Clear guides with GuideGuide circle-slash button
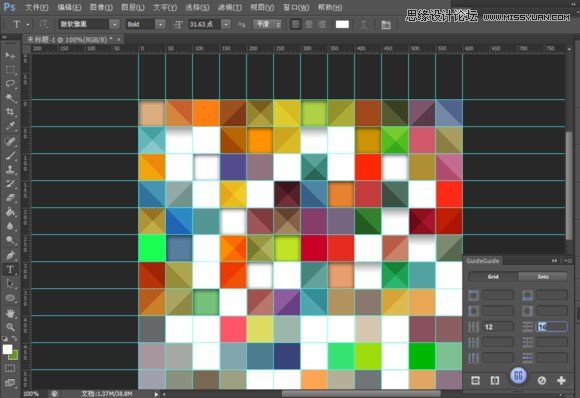 (x=542, y=381)
